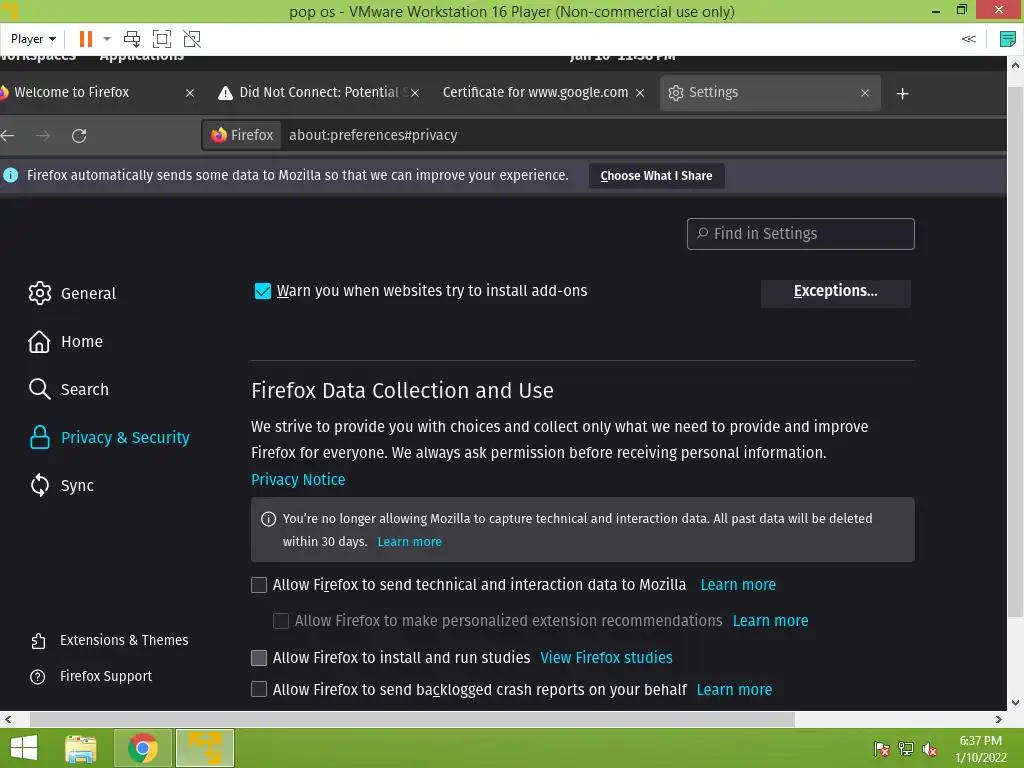Screen dimensions: 1024x768
Task: Enable sending backlogged crash reports
Action: click(x=259, y=689)
